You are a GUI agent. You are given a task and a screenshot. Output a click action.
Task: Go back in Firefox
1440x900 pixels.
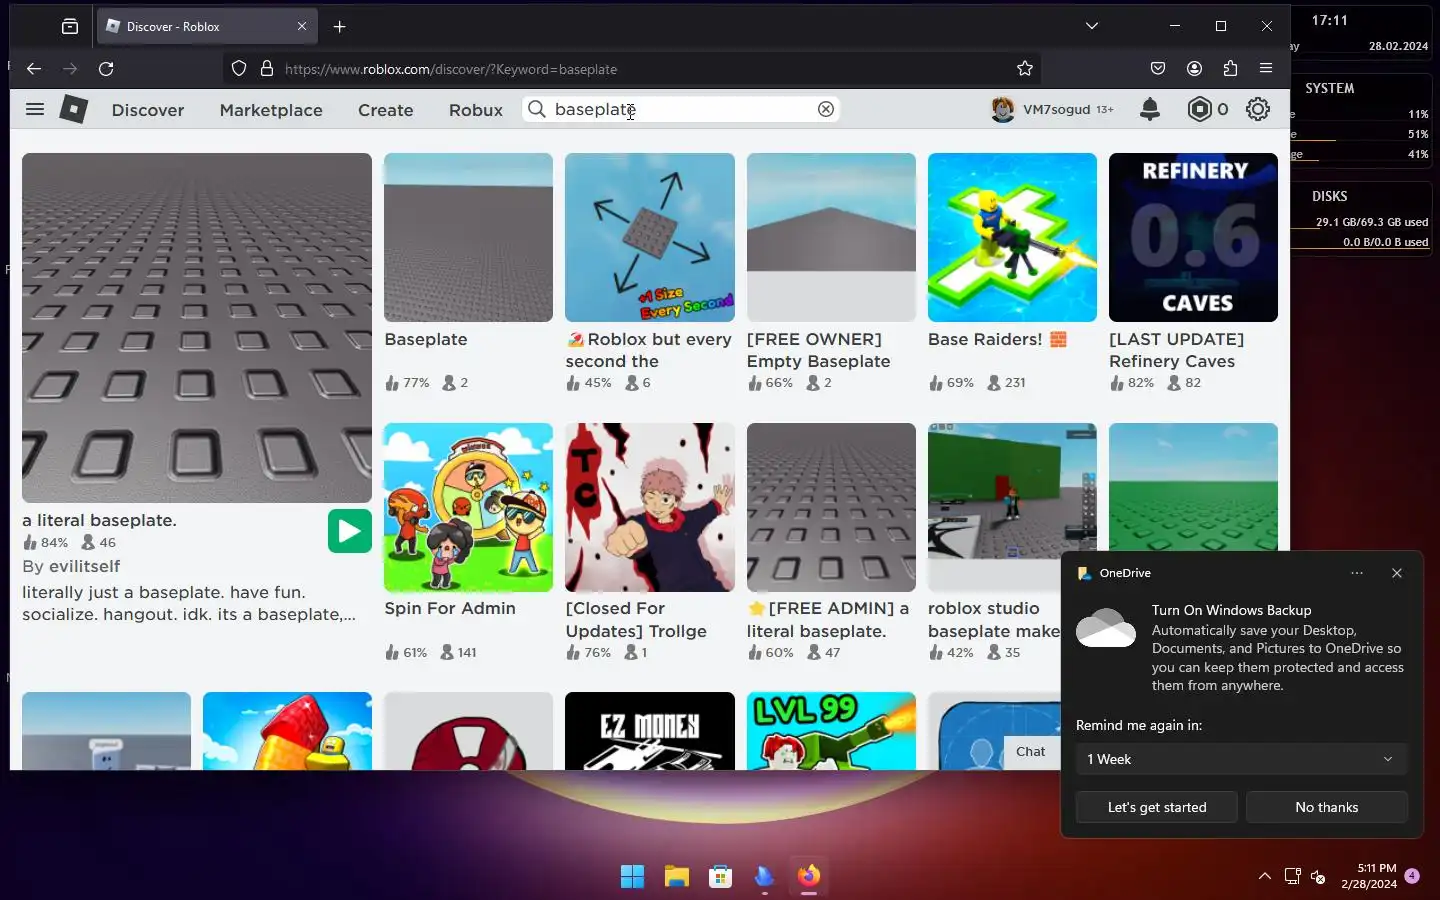[x=34, y=68]
